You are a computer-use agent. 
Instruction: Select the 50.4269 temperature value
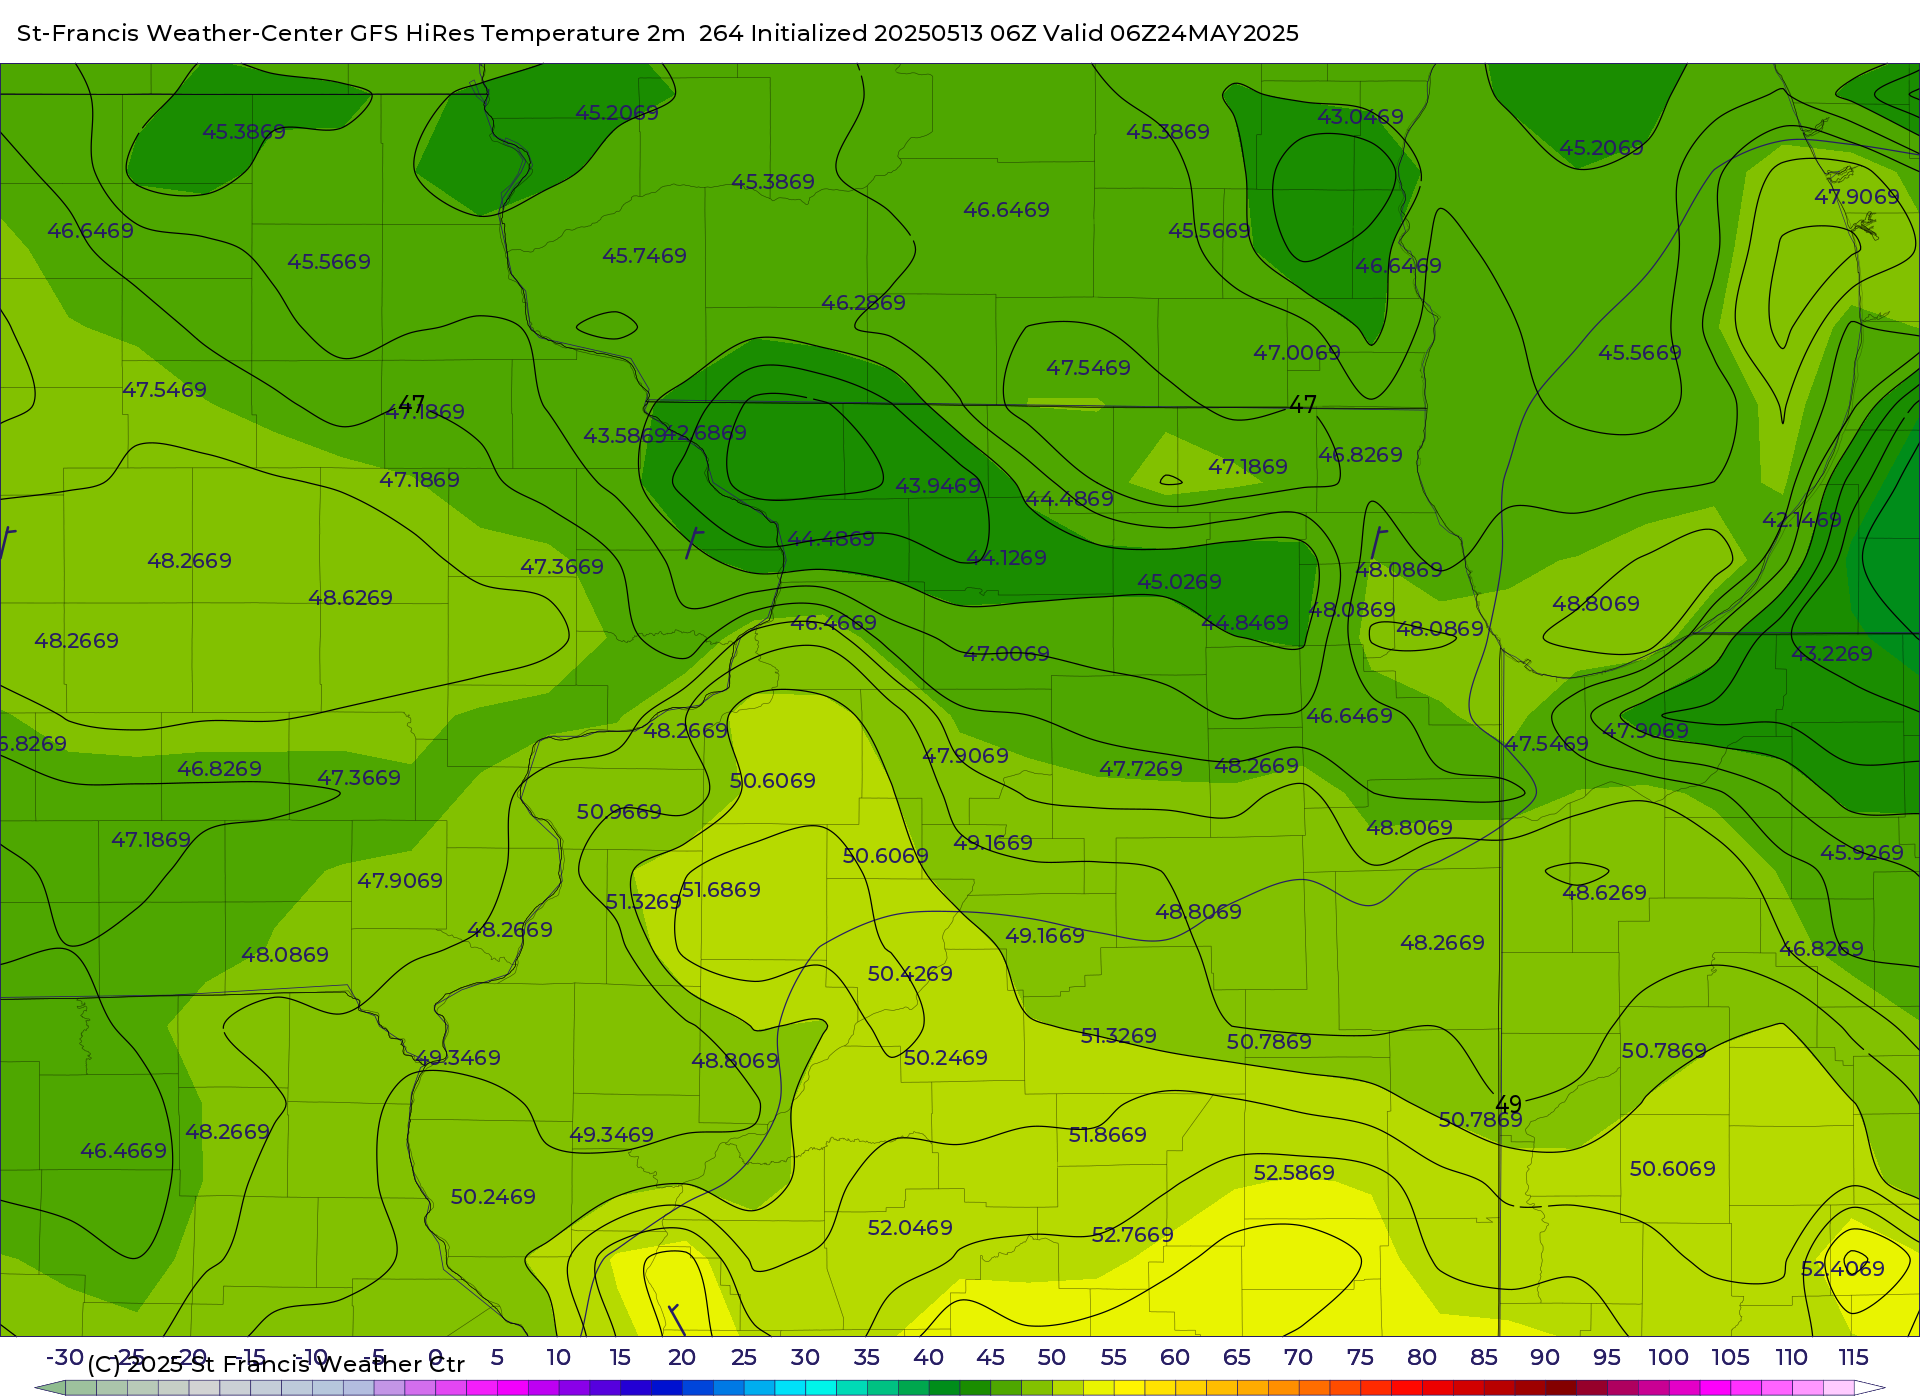click(x=910, y=974)
